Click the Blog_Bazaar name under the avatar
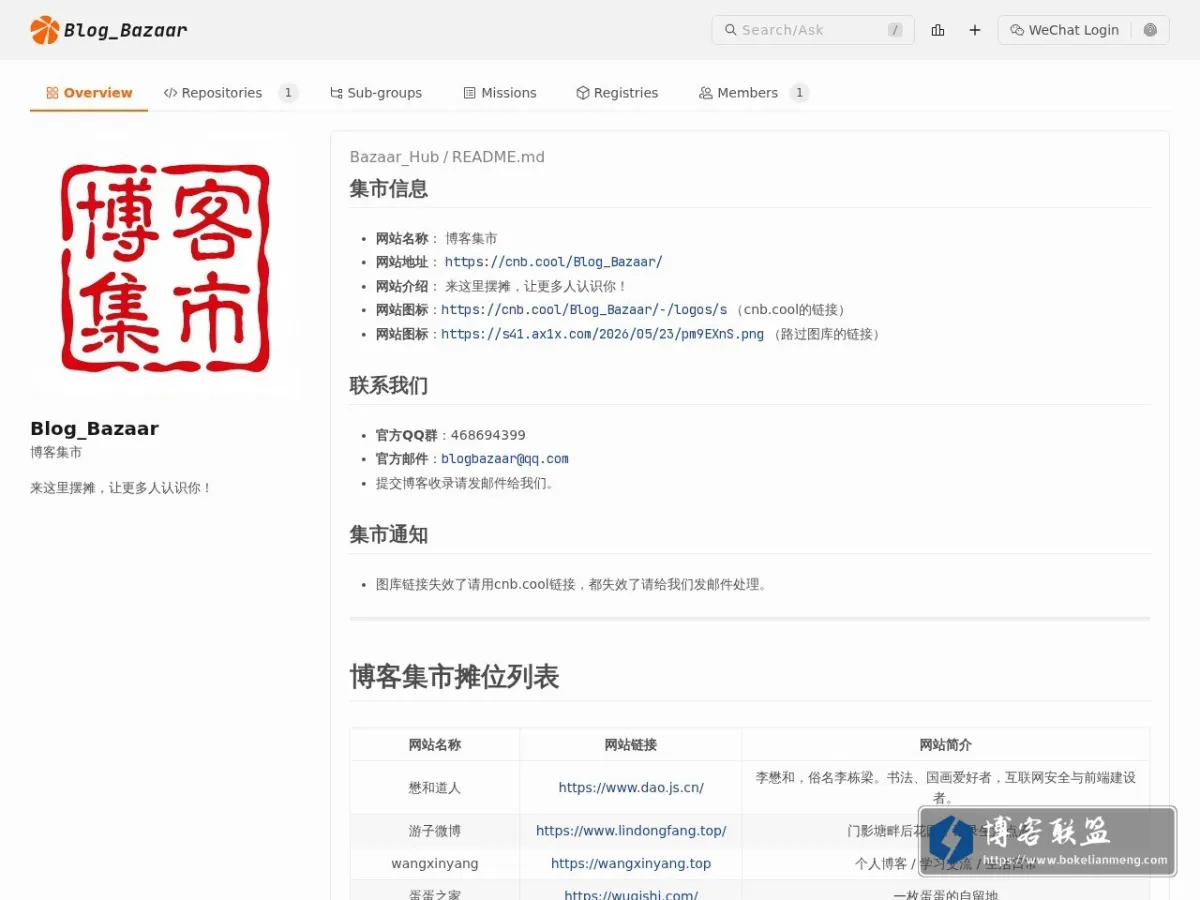Screen dimensions: 1200x900 pyautogui.click(x=94, y=429)
